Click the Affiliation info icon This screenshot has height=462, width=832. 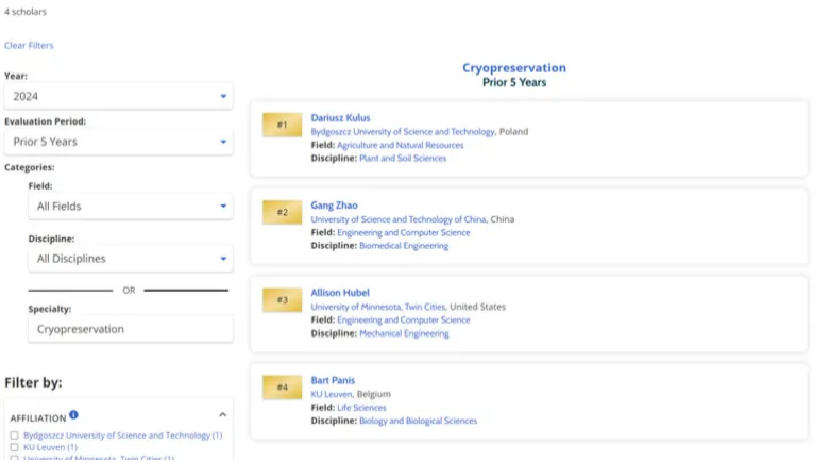click(74, 415)
